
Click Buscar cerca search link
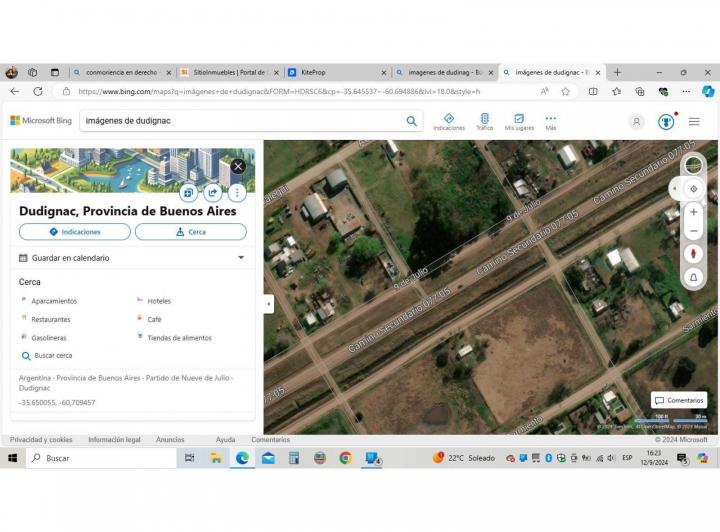(47, 356)
